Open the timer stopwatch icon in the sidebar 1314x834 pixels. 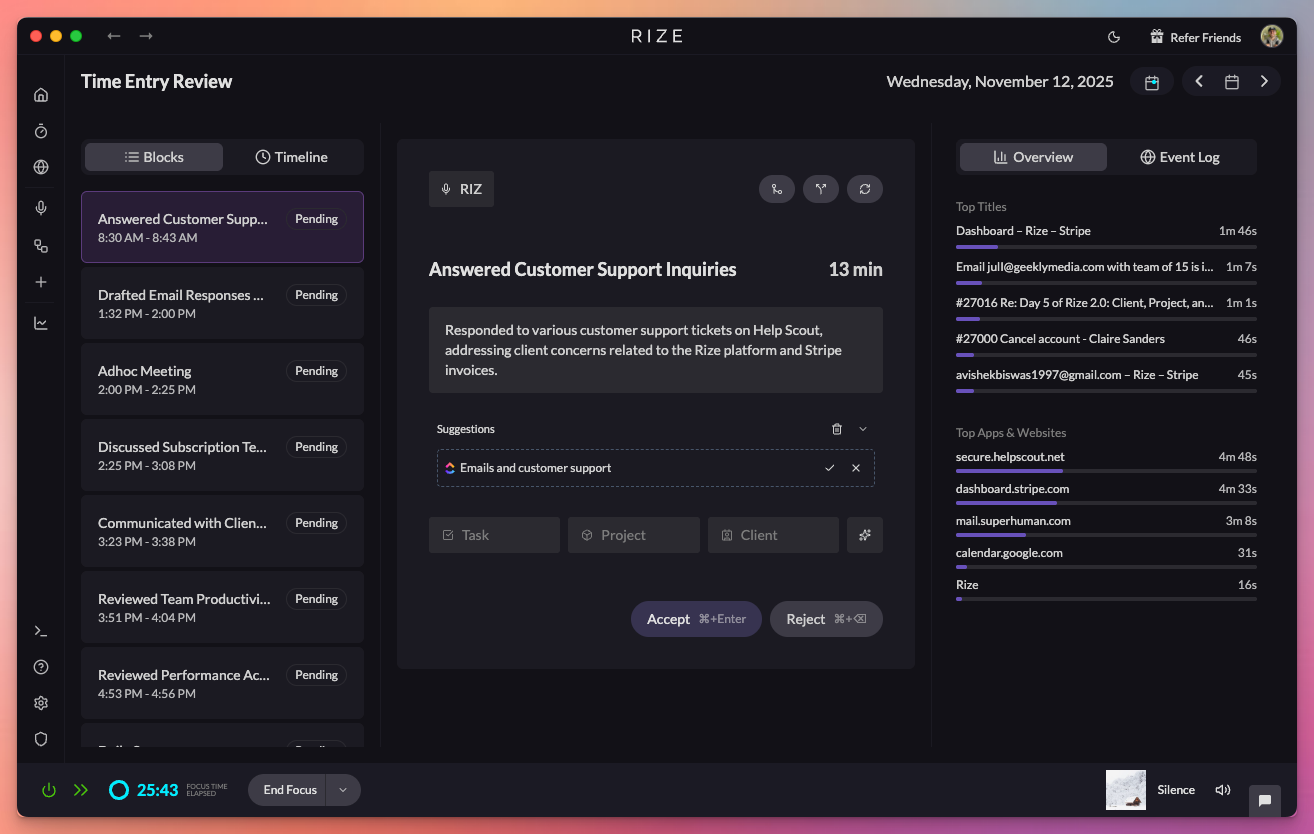coord(41,131)
